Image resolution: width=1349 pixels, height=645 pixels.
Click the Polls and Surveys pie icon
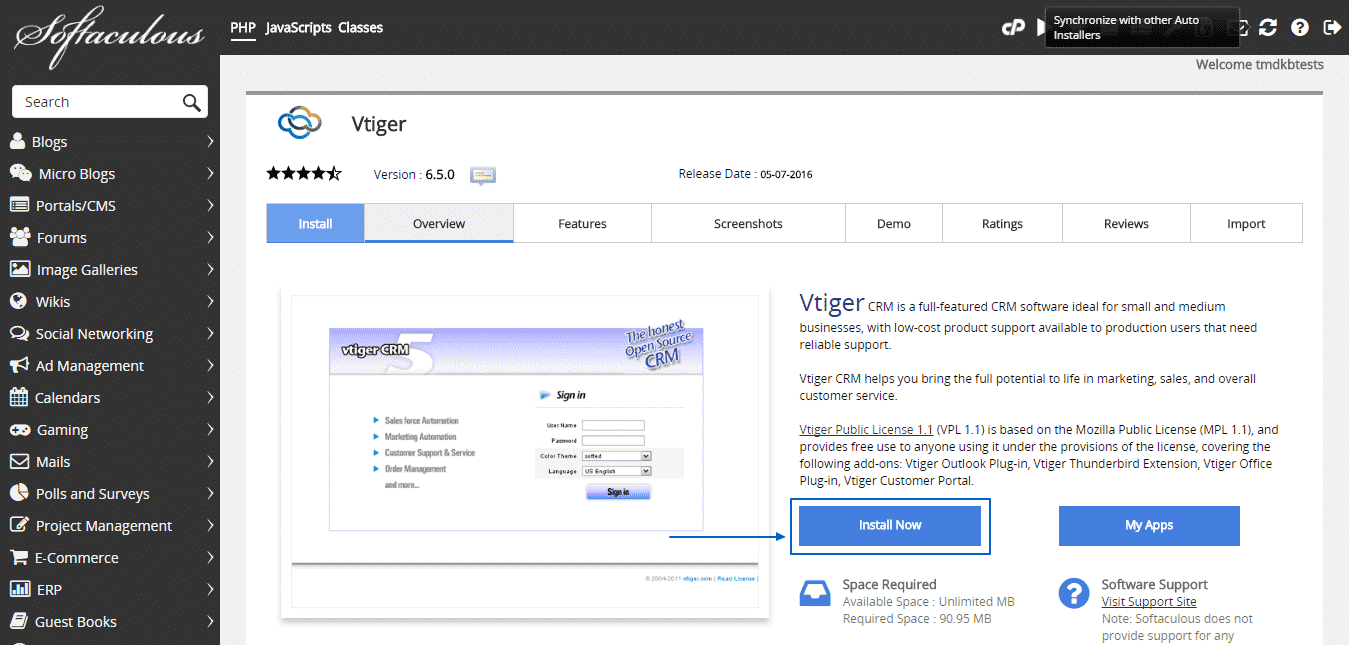(x=18, y=493)
